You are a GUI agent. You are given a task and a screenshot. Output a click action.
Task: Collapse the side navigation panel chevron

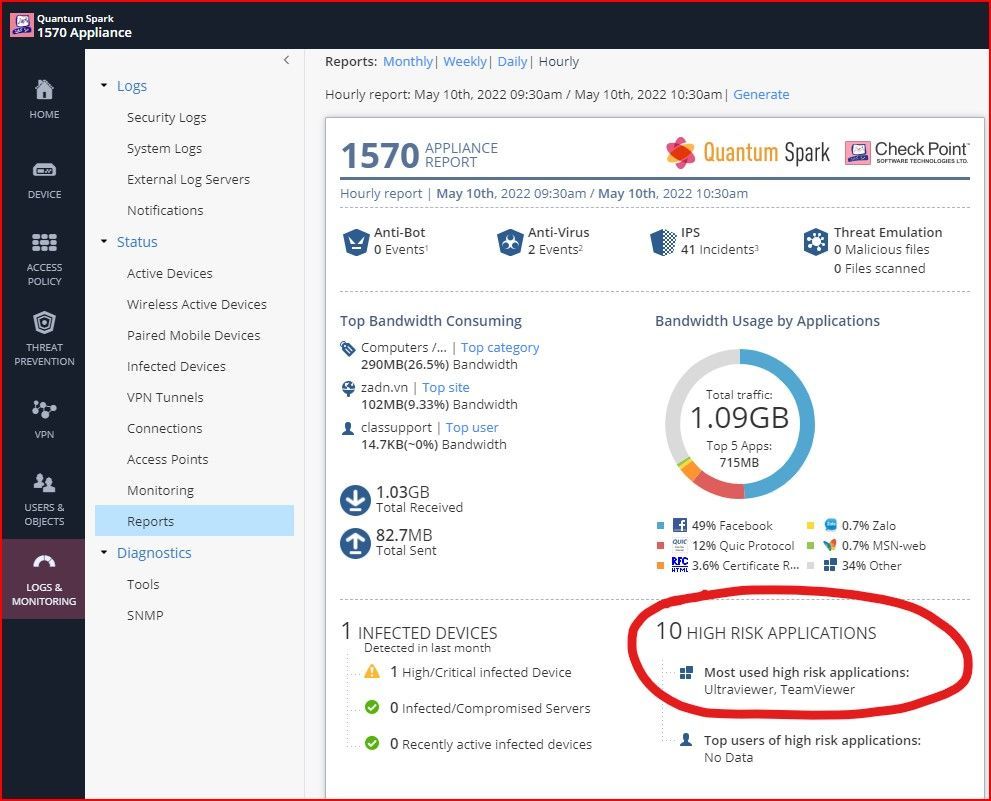pyautogui.click(x=286, y=59)
